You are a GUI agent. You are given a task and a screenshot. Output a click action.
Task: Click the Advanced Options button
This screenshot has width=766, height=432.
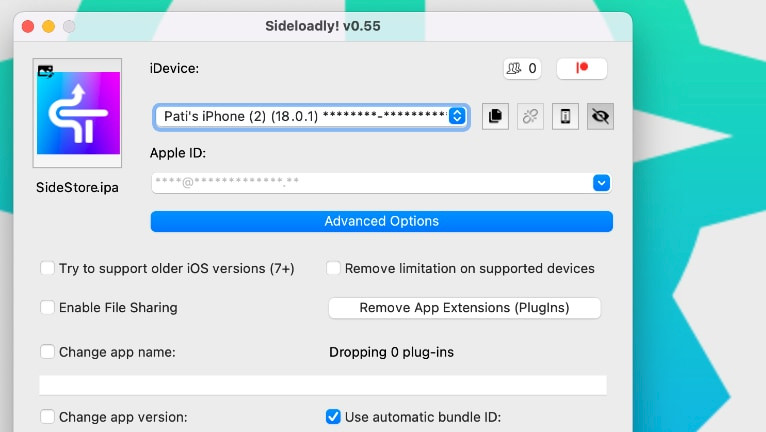pyautogui.click(x=382, y=221)
